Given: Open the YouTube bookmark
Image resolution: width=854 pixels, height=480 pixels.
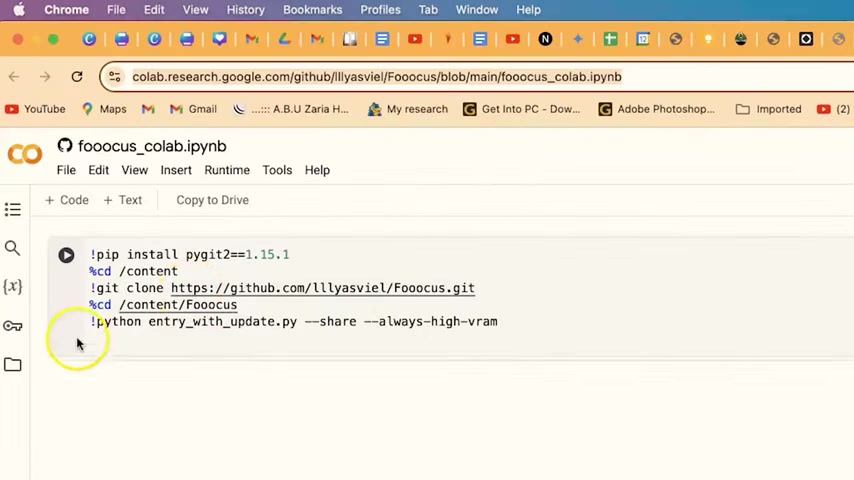Looking at the screenshot, I should (x=35, y=109).
